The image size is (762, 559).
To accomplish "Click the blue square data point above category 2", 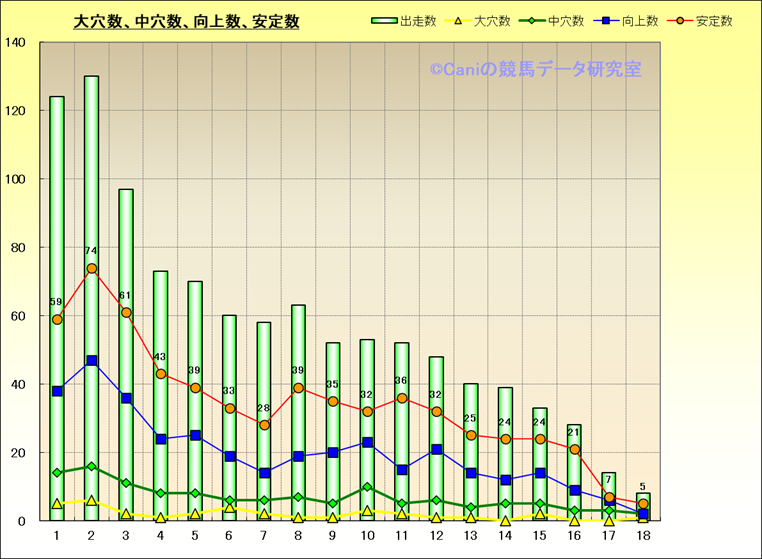I will click(x=92, y=360).
